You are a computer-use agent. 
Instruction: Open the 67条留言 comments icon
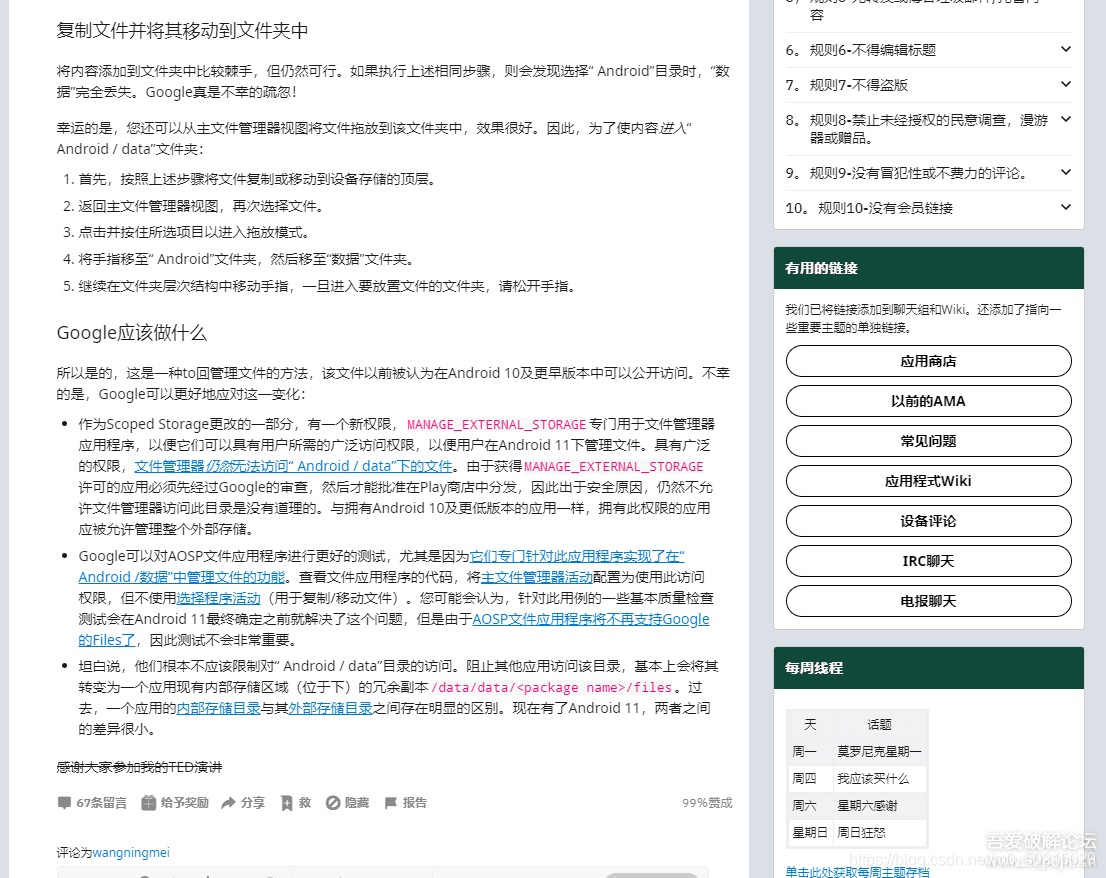tap(64, 803)
